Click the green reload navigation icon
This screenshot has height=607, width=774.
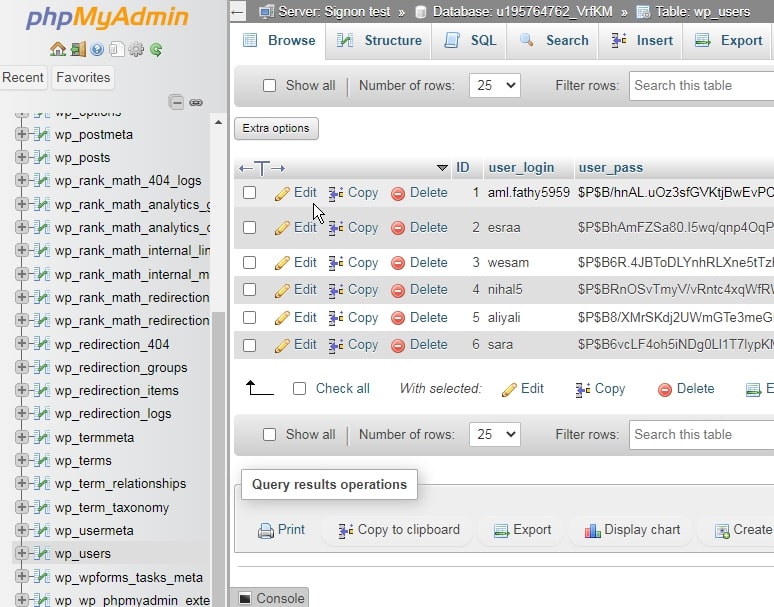156,49
